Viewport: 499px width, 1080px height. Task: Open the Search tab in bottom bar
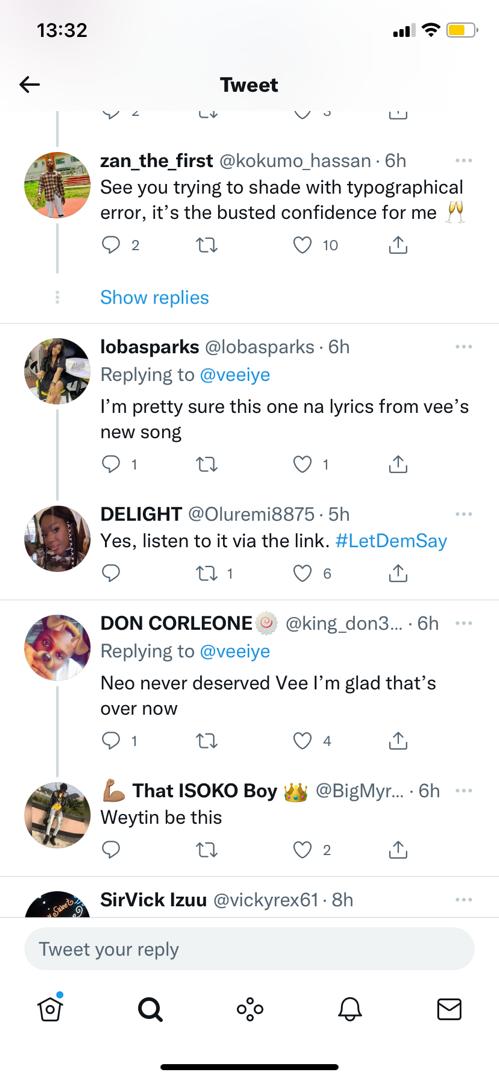[150, 1010]
